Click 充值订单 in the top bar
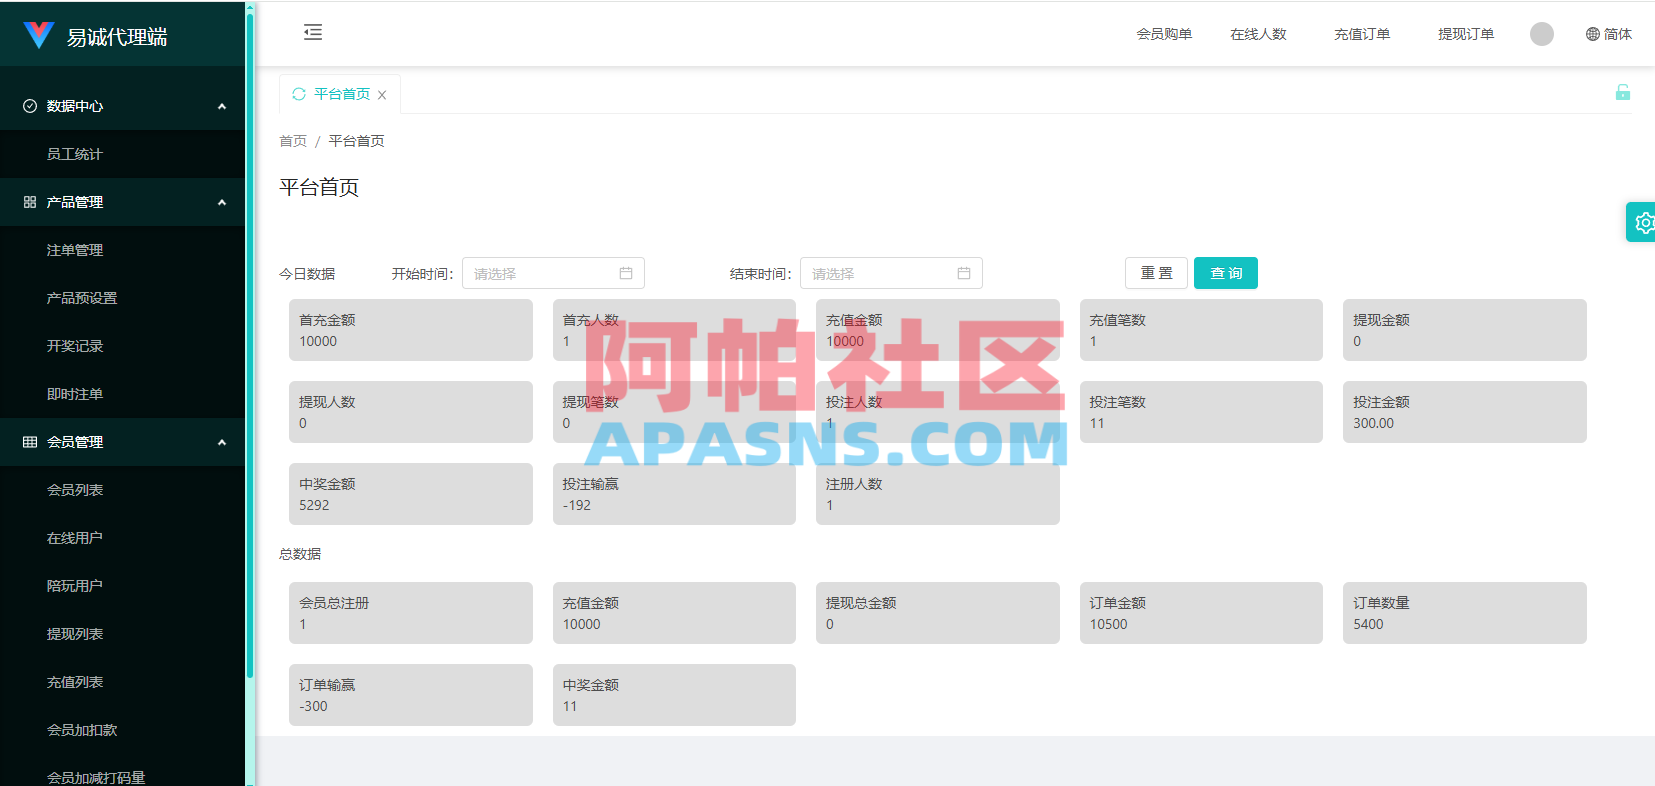This screenshot has height=786, width=1655. [x=1362, y=34]
